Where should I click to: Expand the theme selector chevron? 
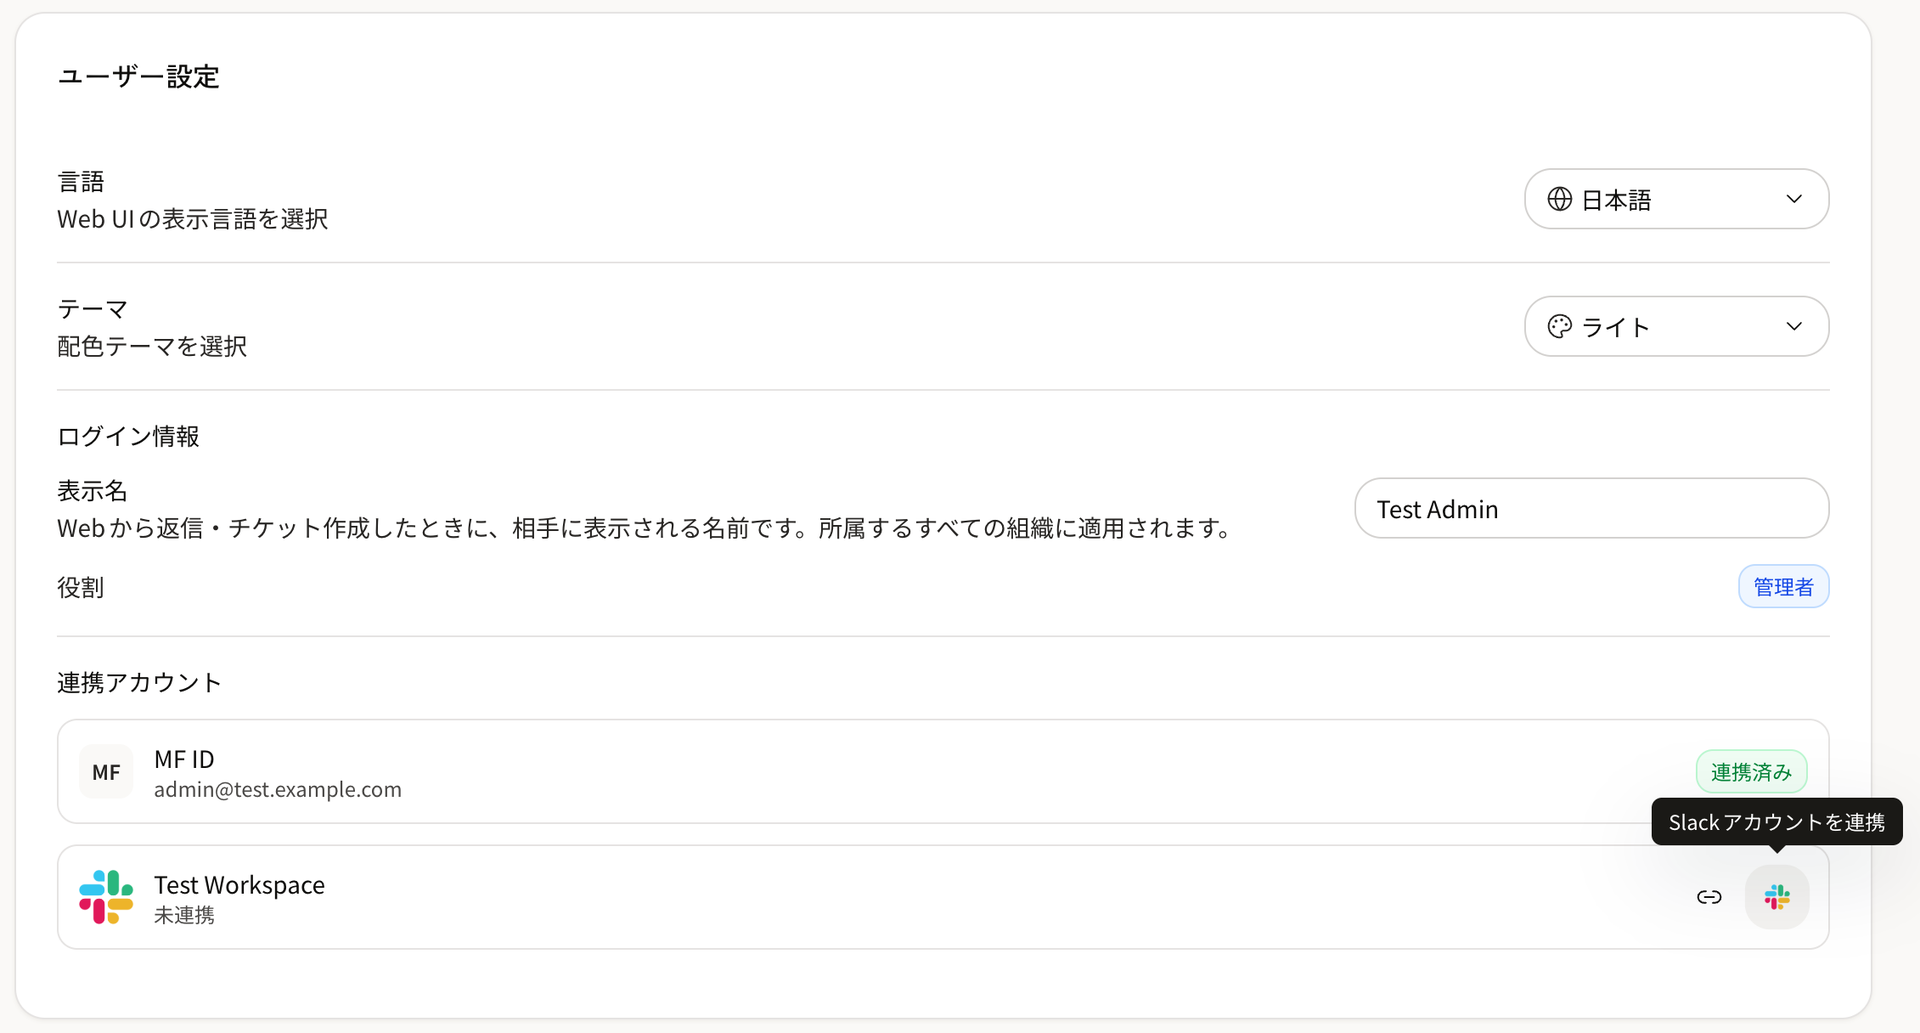tap(1794, 326)
